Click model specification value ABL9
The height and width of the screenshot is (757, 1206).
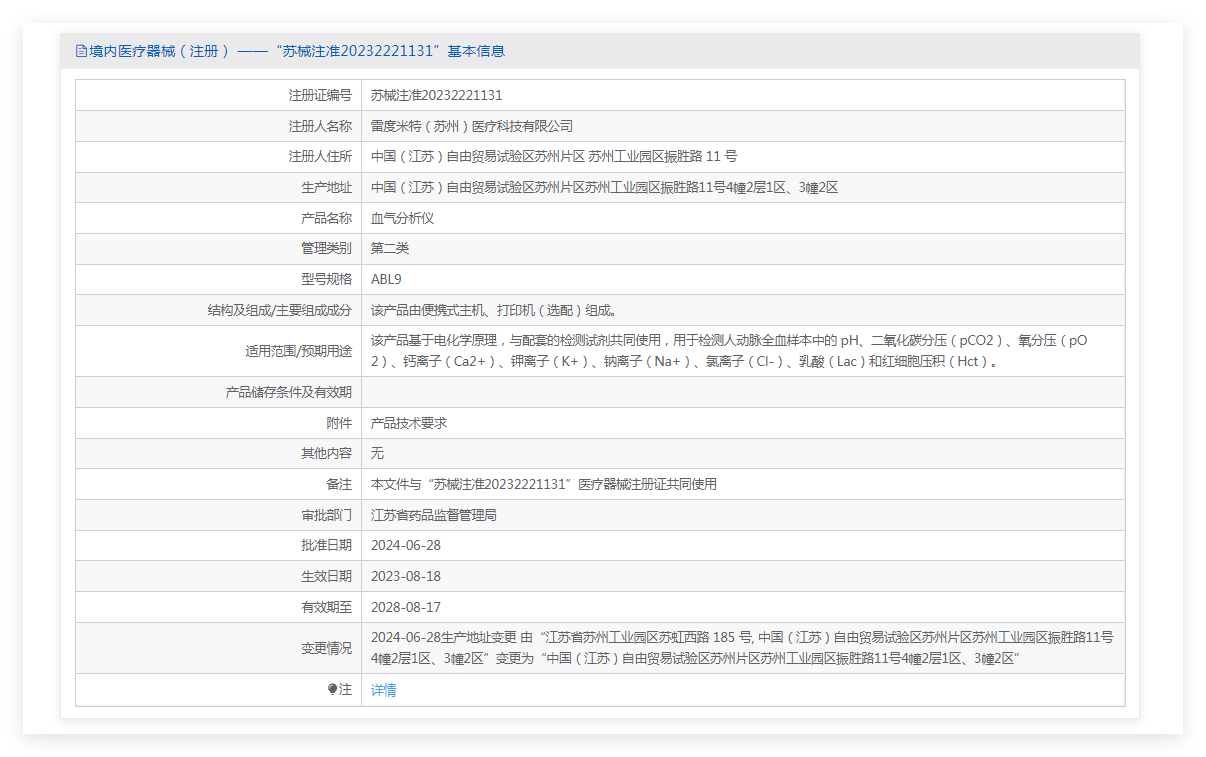tap(386, 280)
